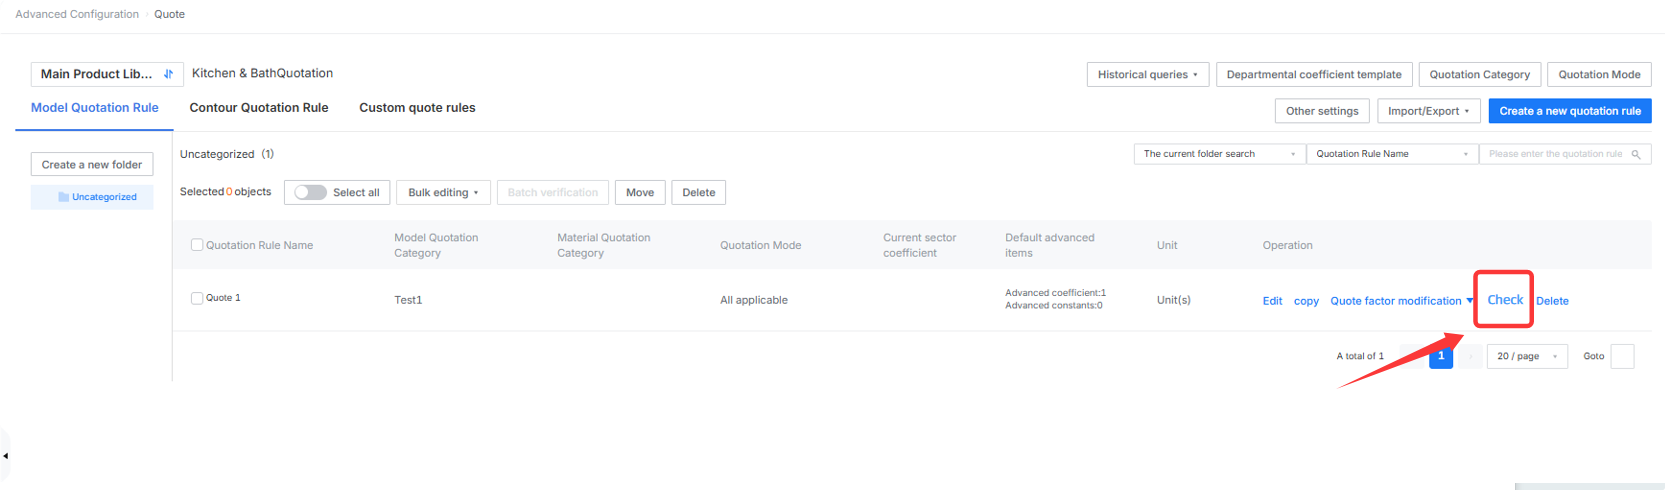The image size is (1665, 490).
Task: Click the search magnifier icon
Action: click(x=1636, y=154)
